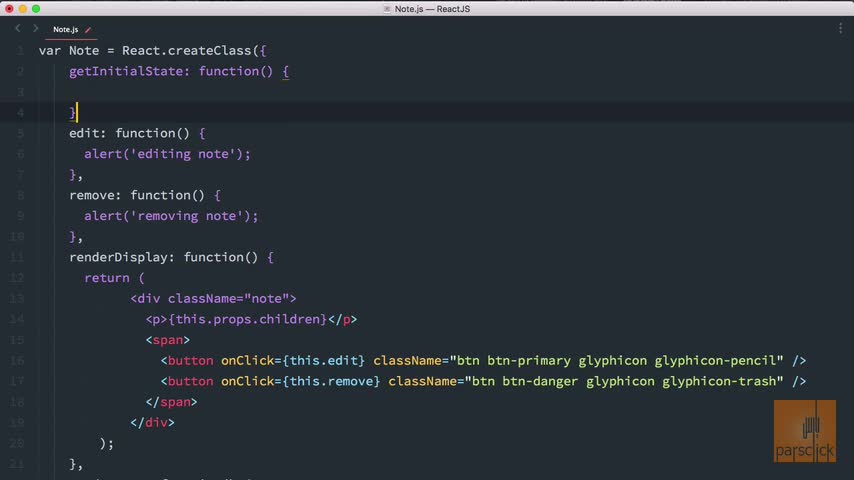The height and width of the screenshot is (480, 854).
Task: Click the 'renderDisplay: function()' declaration
Action: click(163, 258)
